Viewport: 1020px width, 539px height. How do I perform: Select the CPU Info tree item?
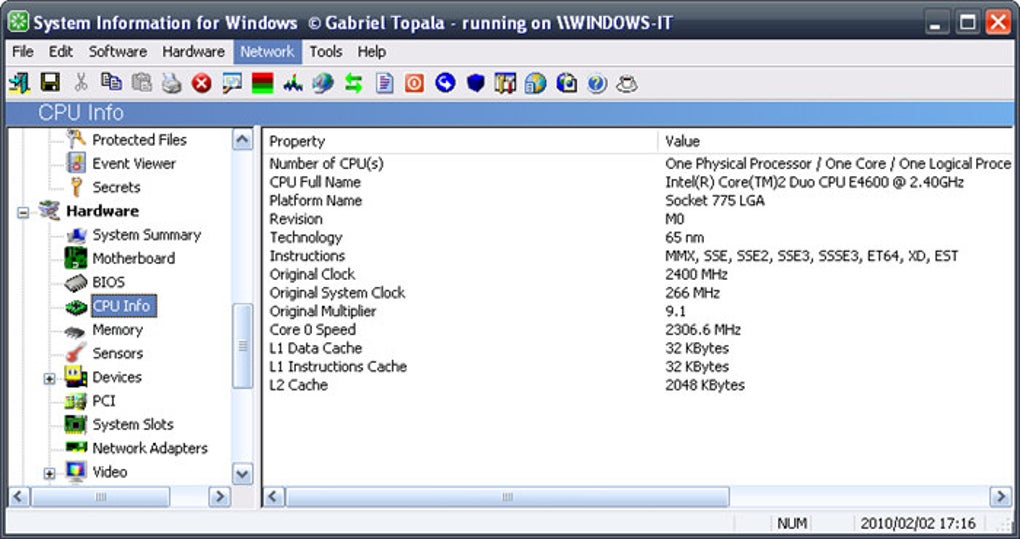coord(124,306)
